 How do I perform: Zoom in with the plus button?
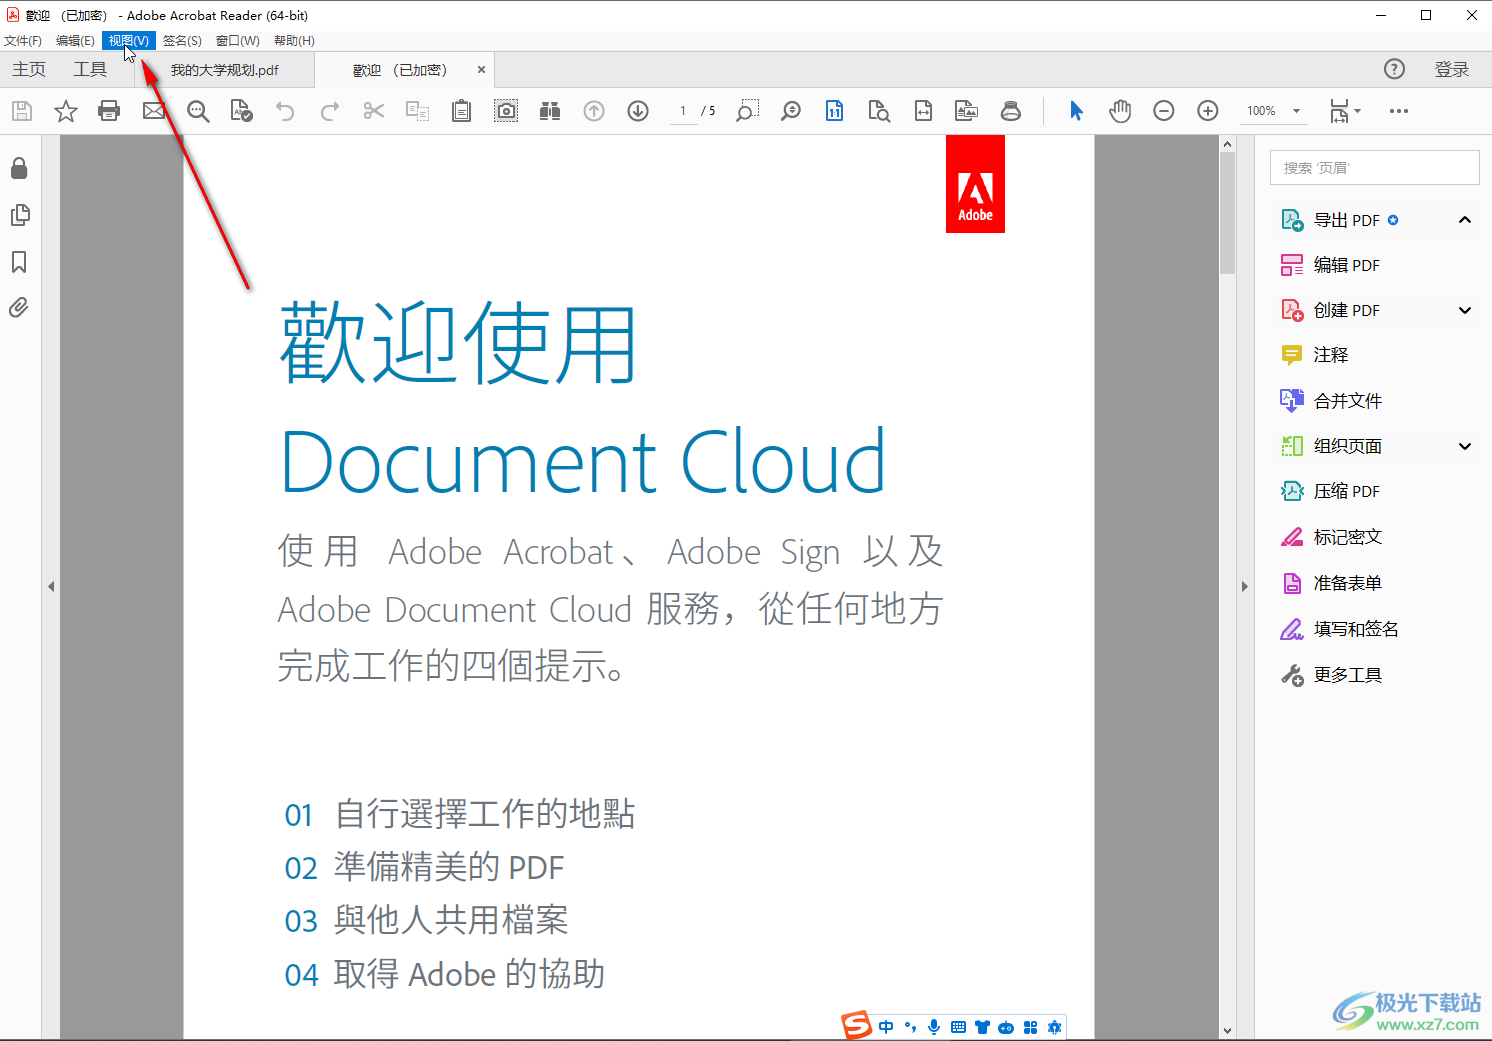[x=1208, y=111]
